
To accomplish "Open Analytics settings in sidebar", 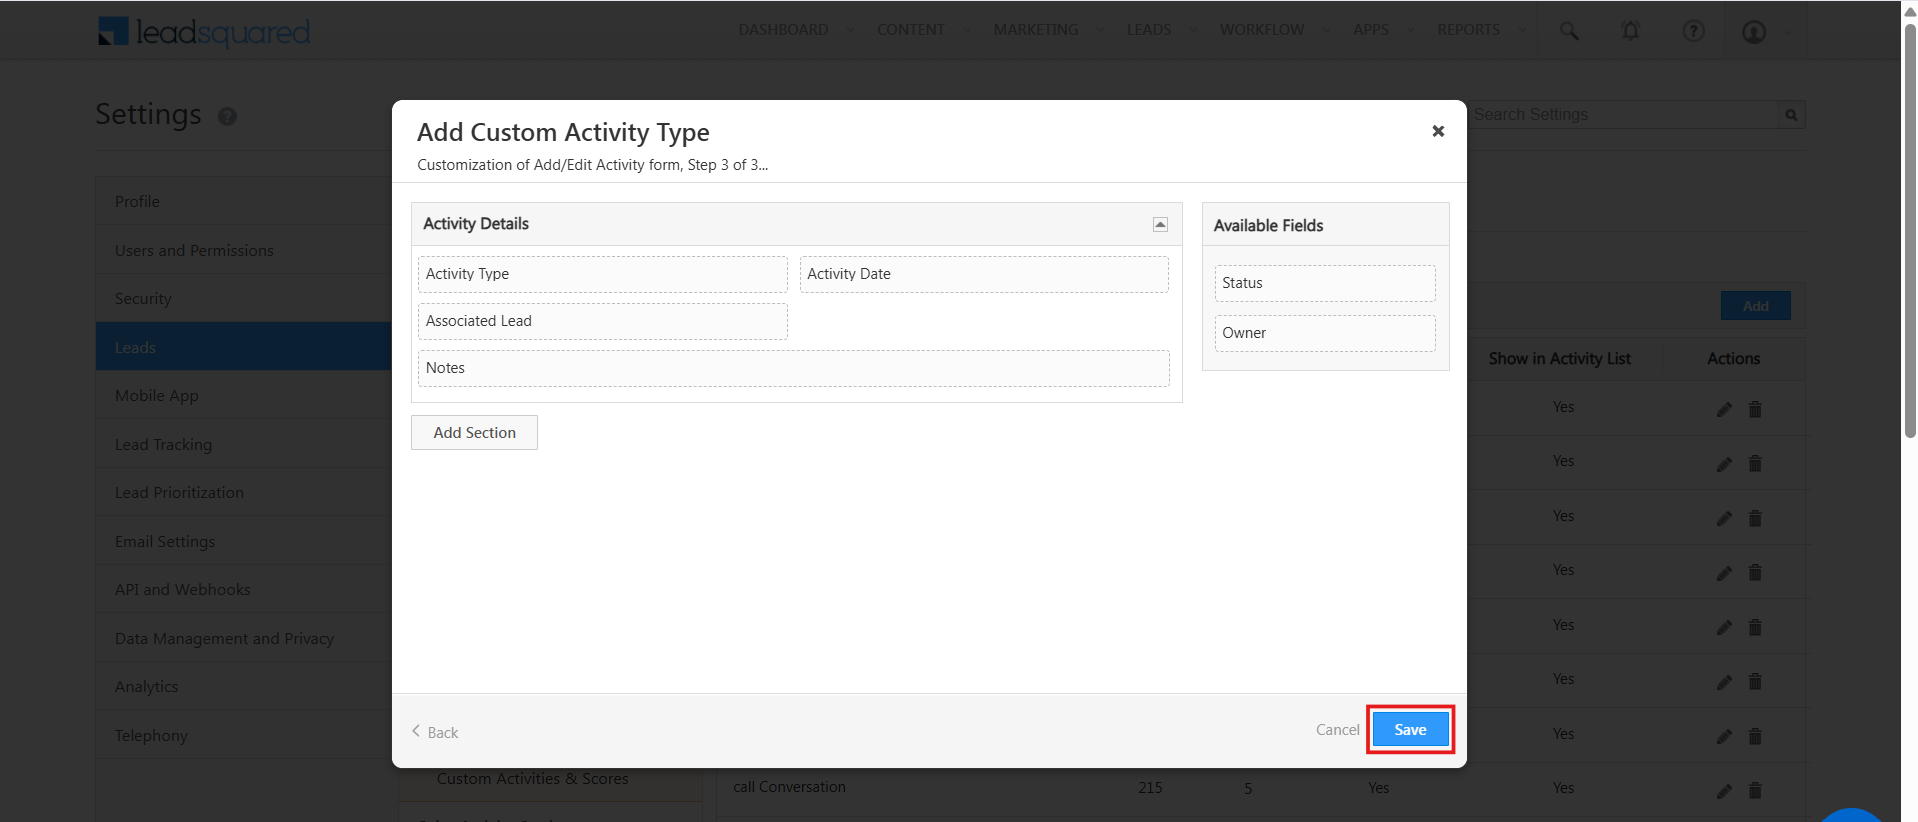I will tap(243, 686).
